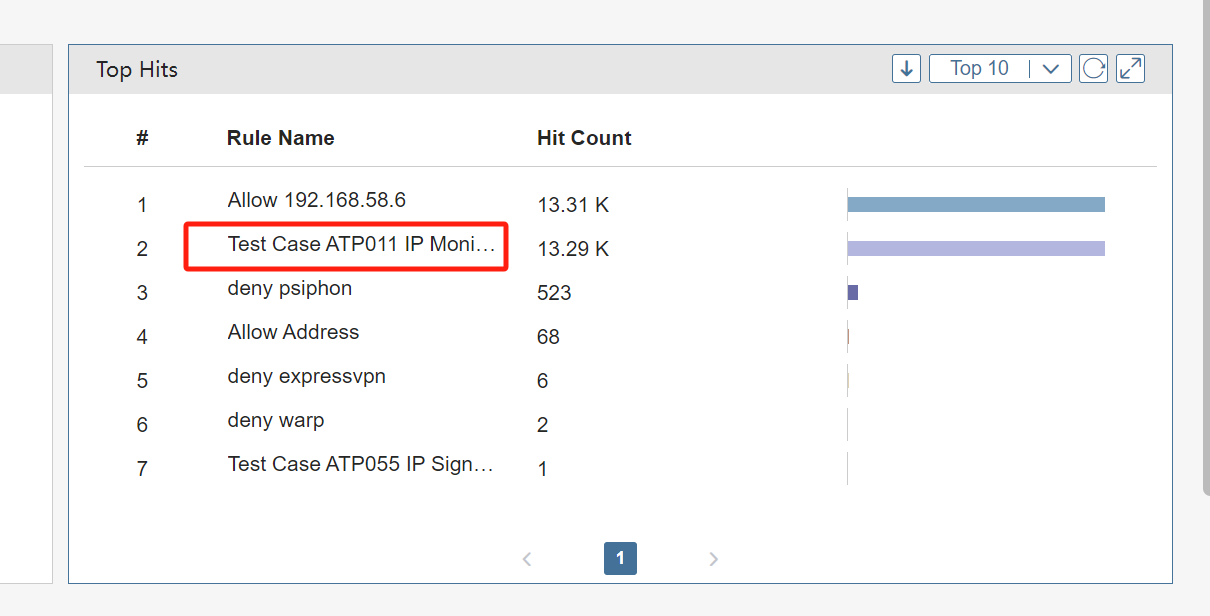Image resolution: width=1210 pixels, height=616 pixels.
Task: Click the blue bar for Allow 192.168.58.6
Action: point(975,204)
